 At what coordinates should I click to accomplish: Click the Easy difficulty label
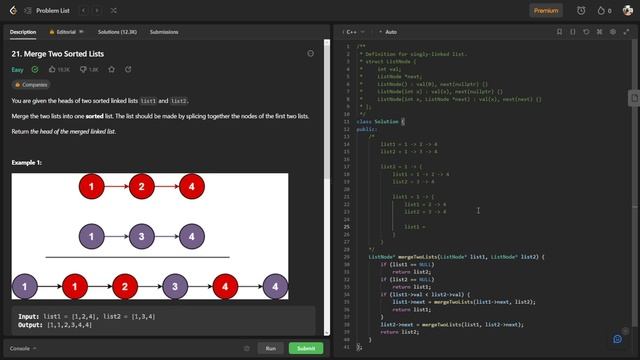tap(17, 70)
